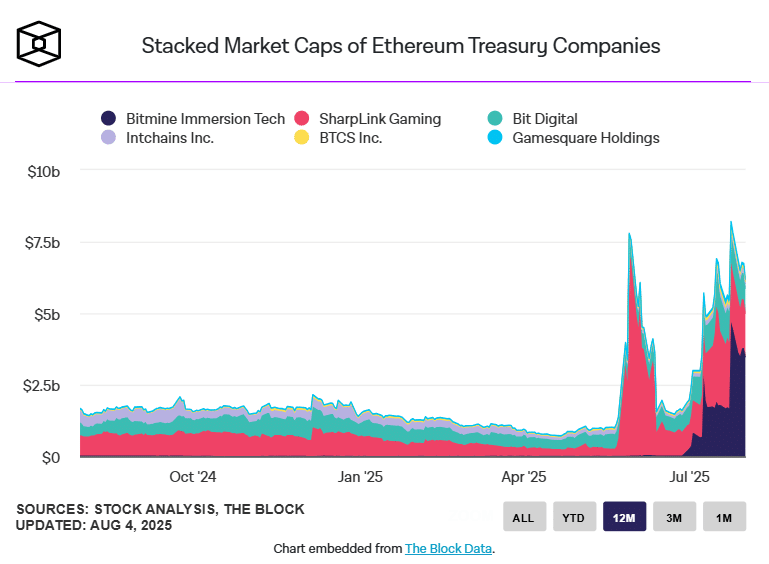Toggle Bitmine Immersion Tech legend dot
Viewport: 769px width, 564px height.
tap(109, 119)
